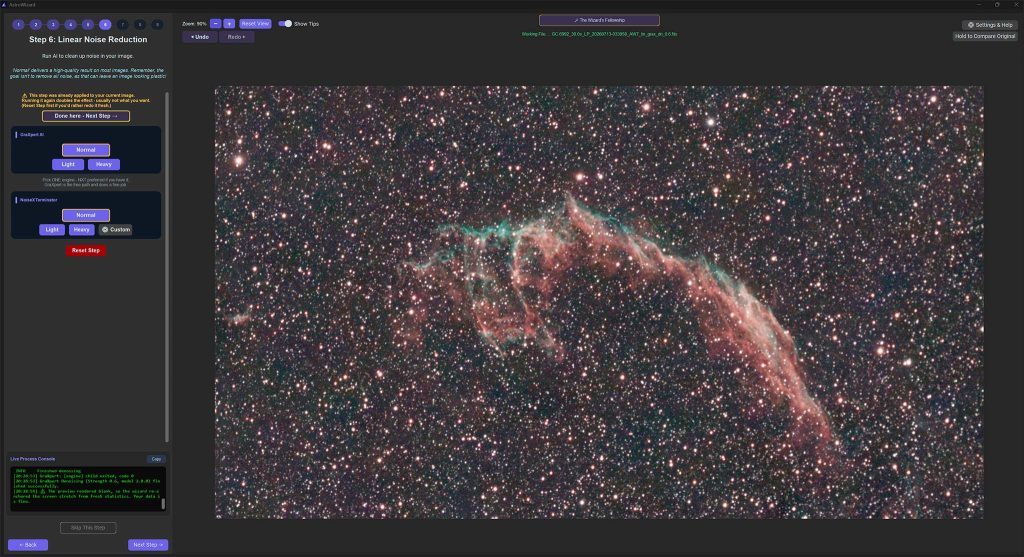The height and width of the screenshot is (557, 1024).
Task: Click the Step 6: Linear Noise Reduction heading
Action: tap(88, 40)
